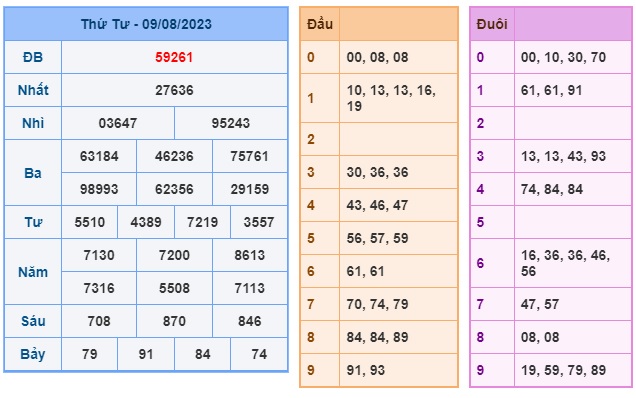Click third prize number 63184
This screenshot has height=398, width=636.
(99, 156)
